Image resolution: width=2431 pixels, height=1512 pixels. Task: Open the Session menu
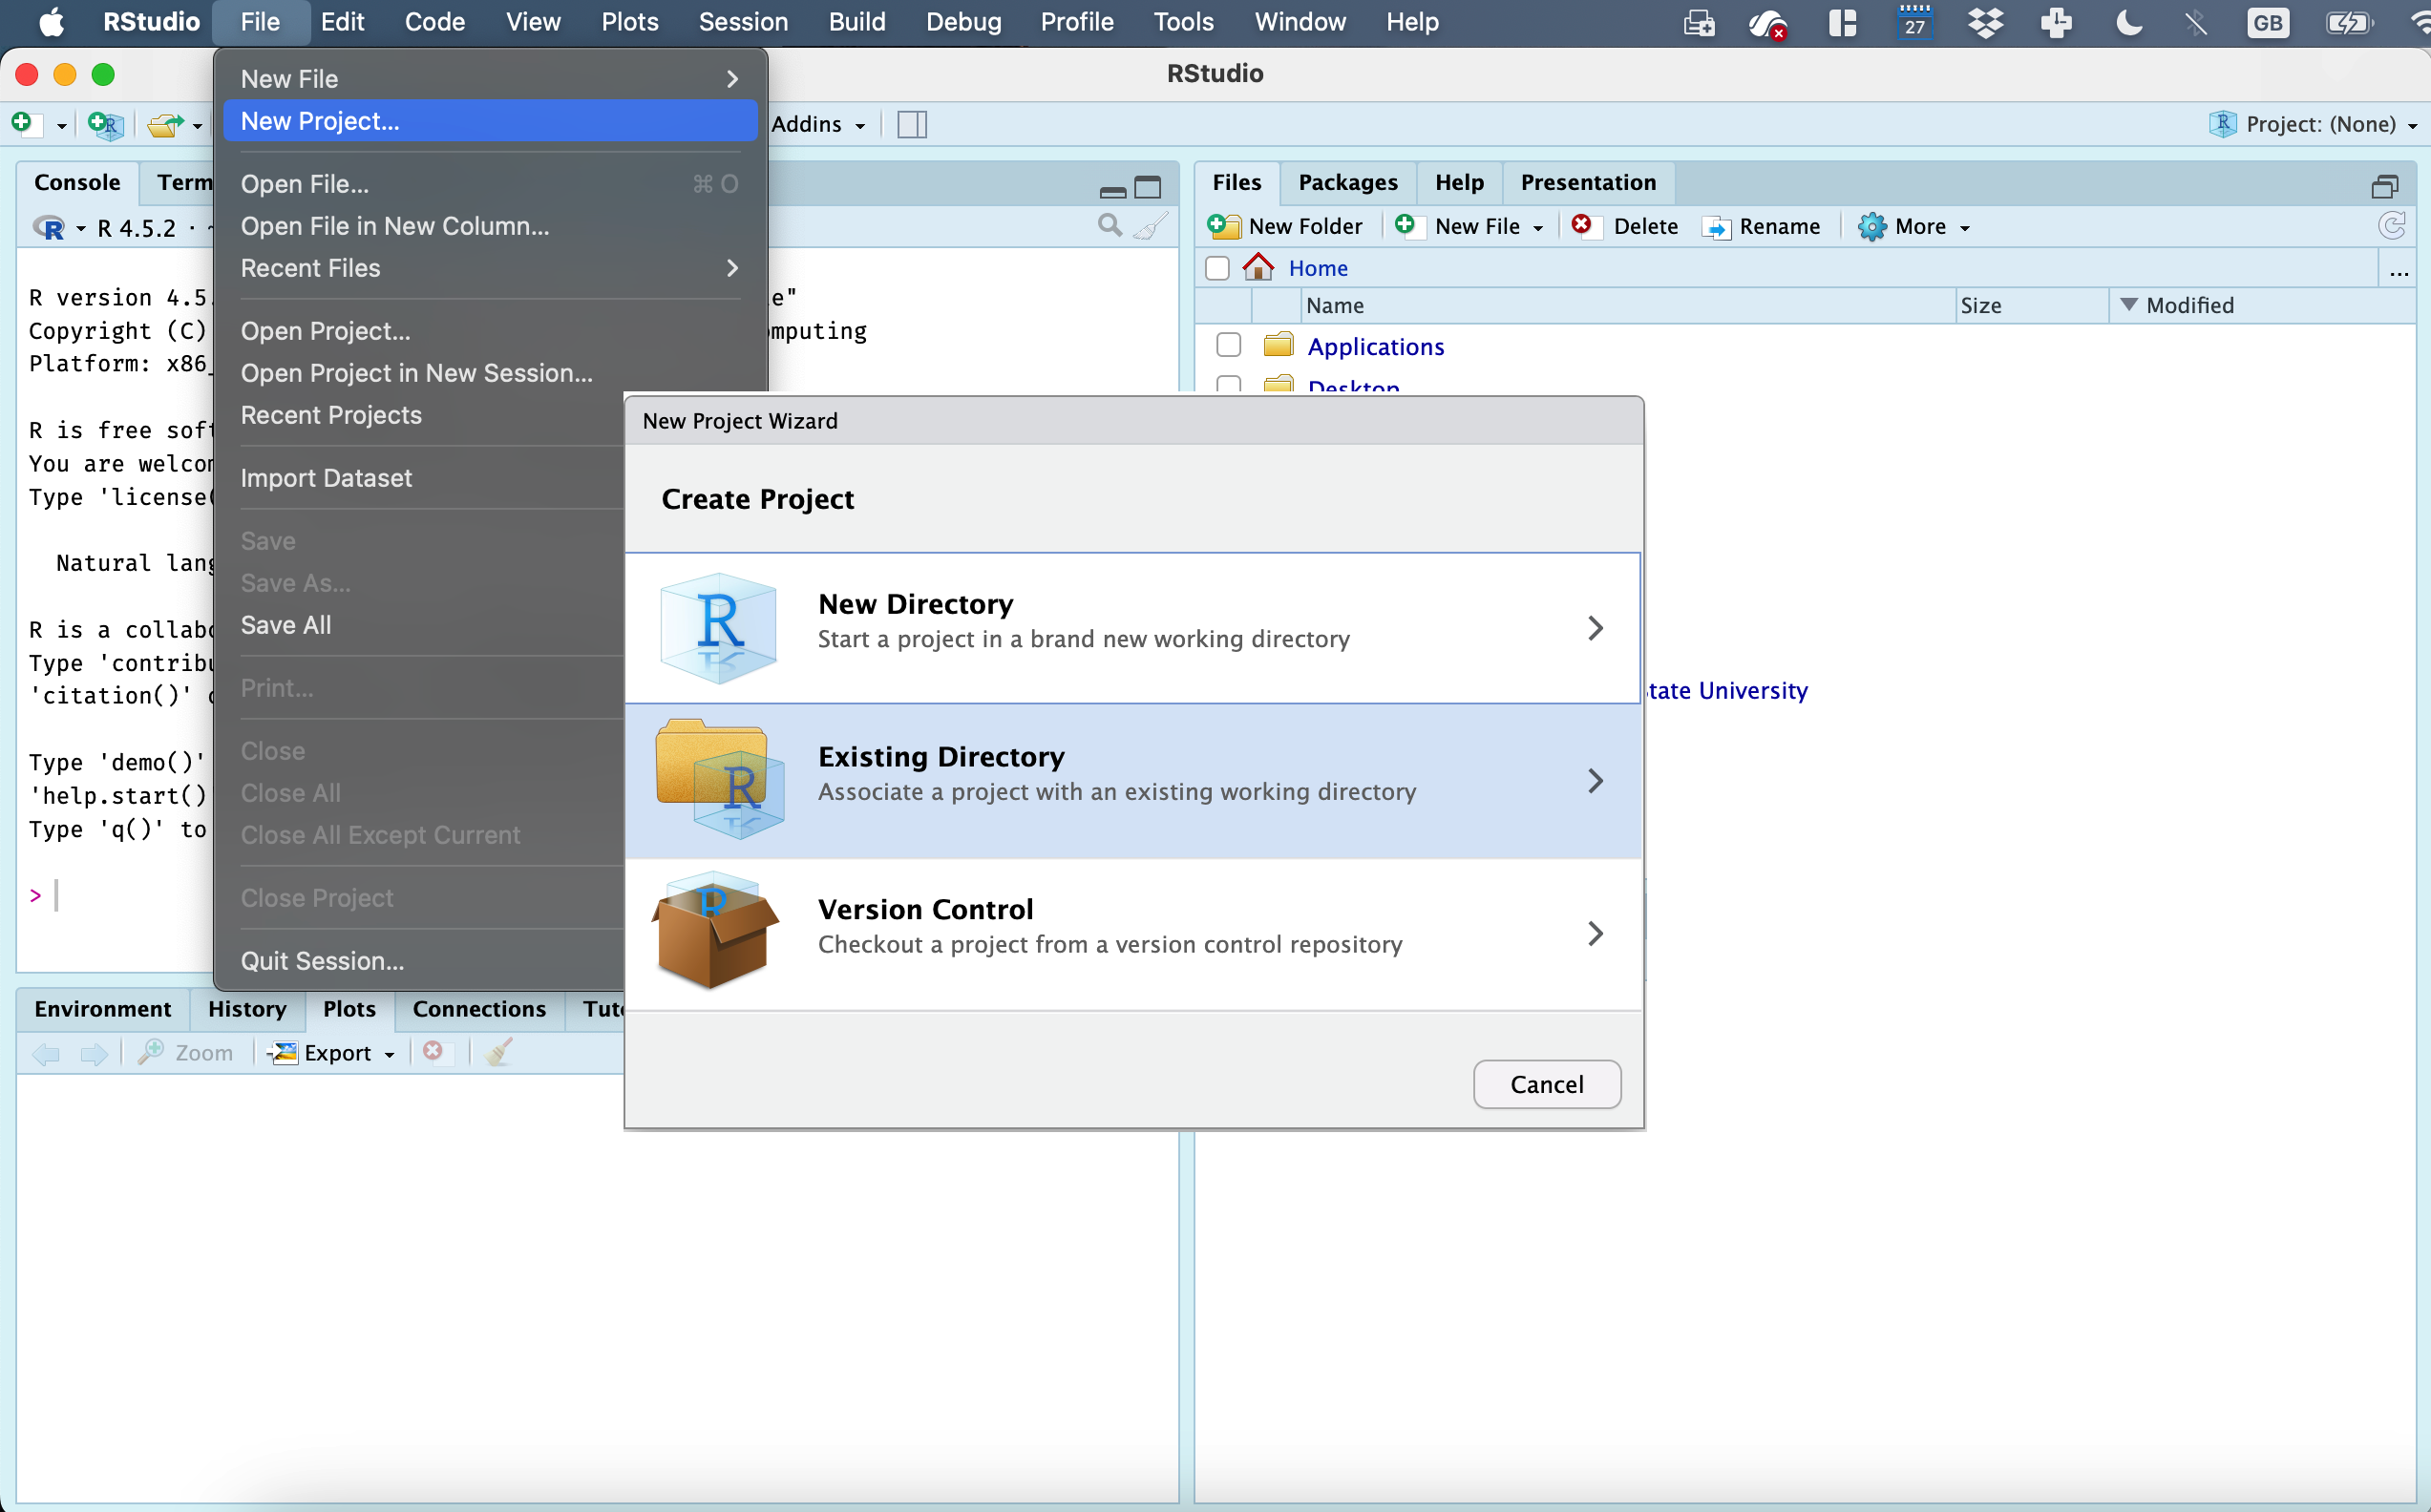(x=742, y=22)
